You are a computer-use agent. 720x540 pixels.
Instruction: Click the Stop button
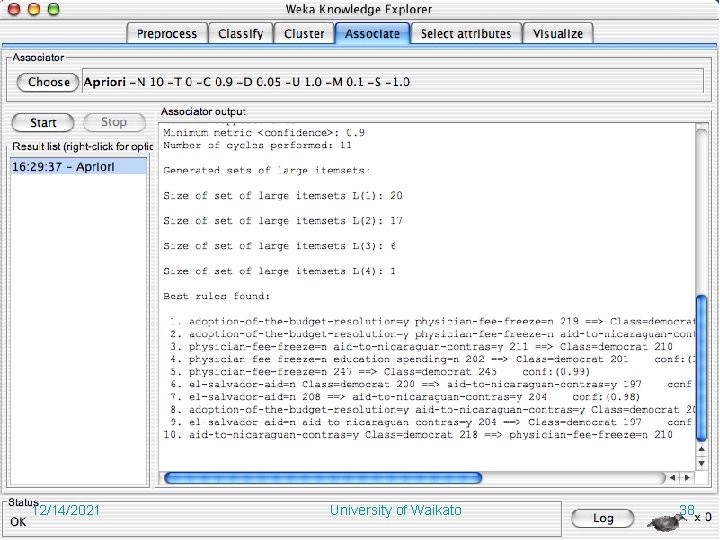[x=114, y=122]
